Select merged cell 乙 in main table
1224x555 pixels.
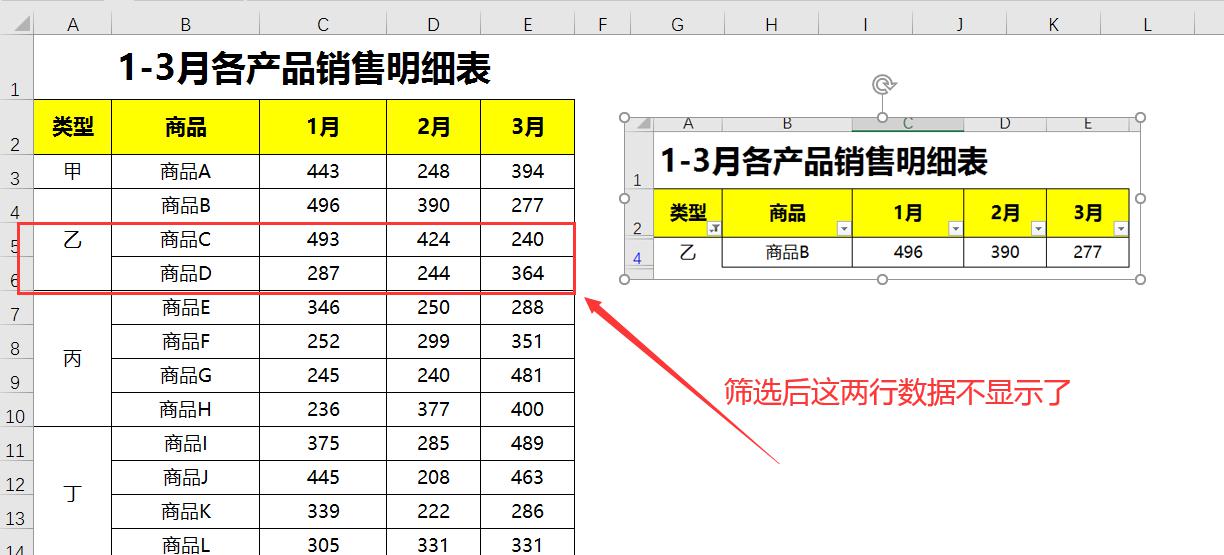click(x=73, y=240)
